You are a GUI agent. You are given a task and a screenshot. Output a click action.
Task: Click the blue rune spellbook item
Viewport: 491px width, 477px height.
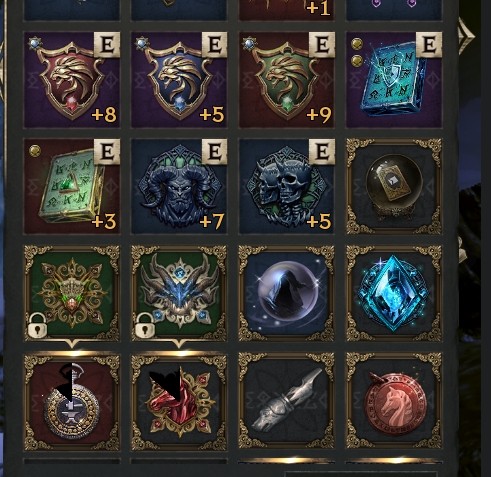click(394, 80)
